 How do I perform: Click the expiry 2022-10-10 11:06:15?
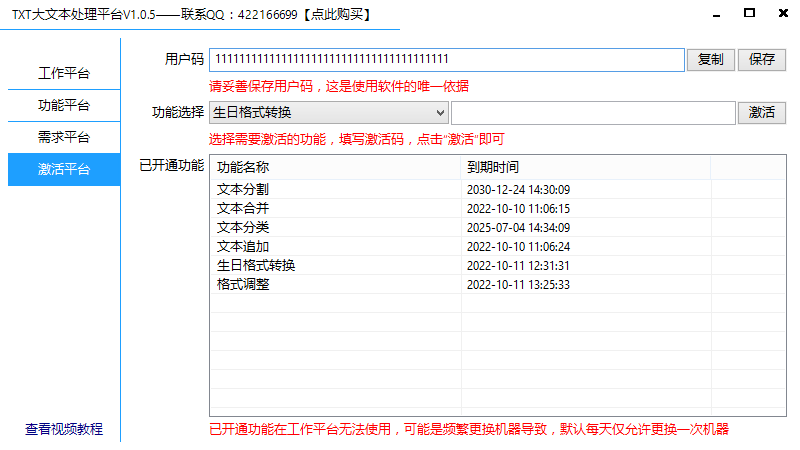[518, 209]
